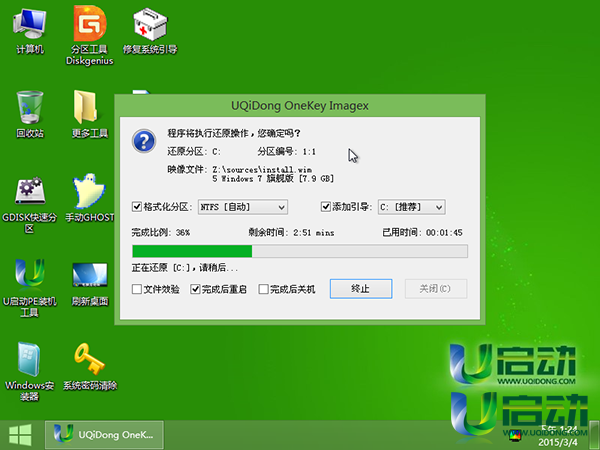Click the system tray color monitor icon
The image size is (600, 450).
(x=515, y=436)
